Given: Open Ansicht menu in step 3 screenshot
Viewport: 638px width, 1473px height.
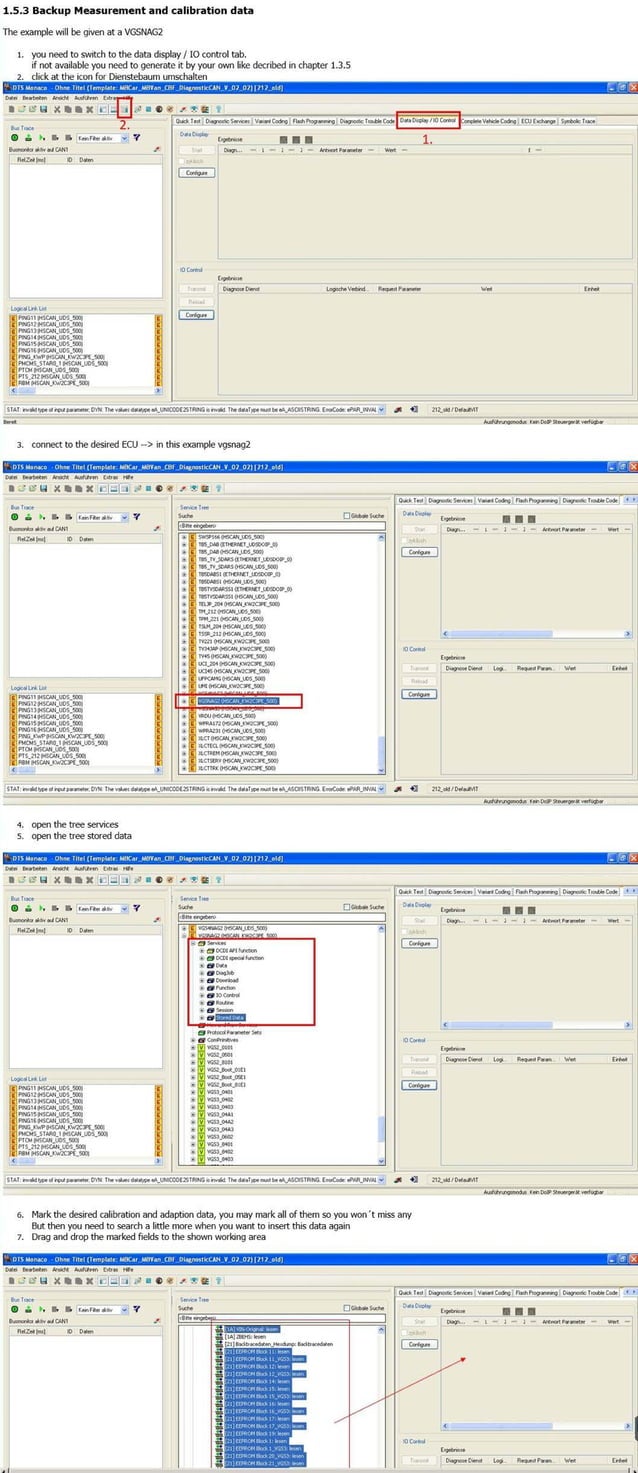Looking at the screenshot, I should [x=60, y=476].
